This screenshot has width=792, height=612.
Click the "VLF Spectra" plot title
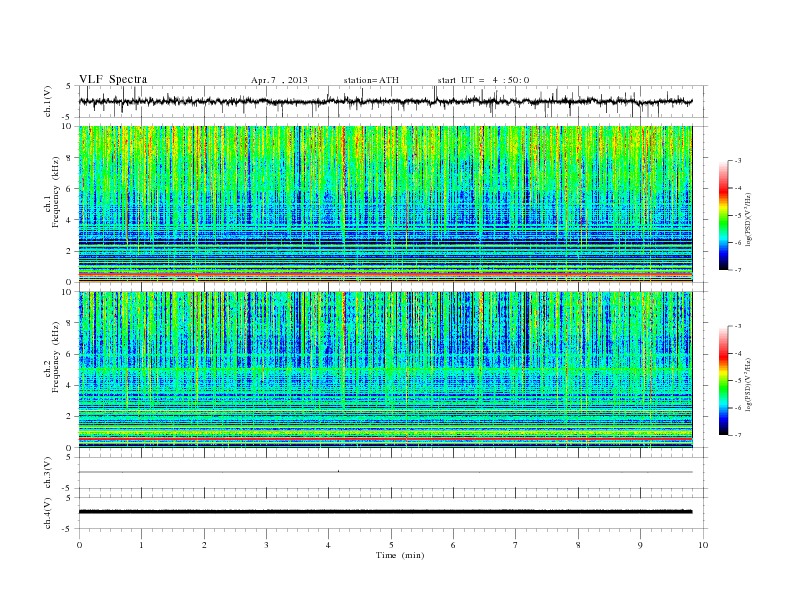coord(113,79)
